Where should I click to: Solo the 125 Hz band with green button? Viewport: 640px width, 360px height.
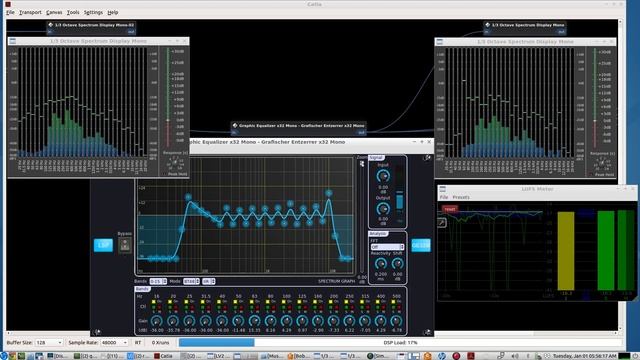tap(300, 308)
